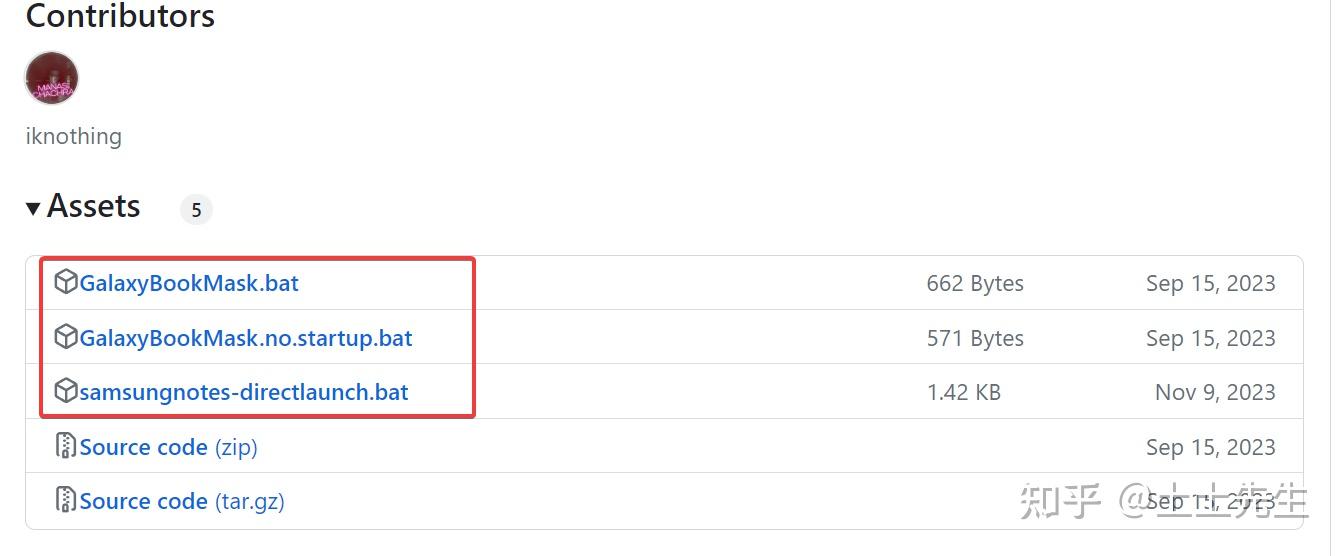Click the Contributors heading
Screen dimensions: 1344x556
click(x=120, y=17)
